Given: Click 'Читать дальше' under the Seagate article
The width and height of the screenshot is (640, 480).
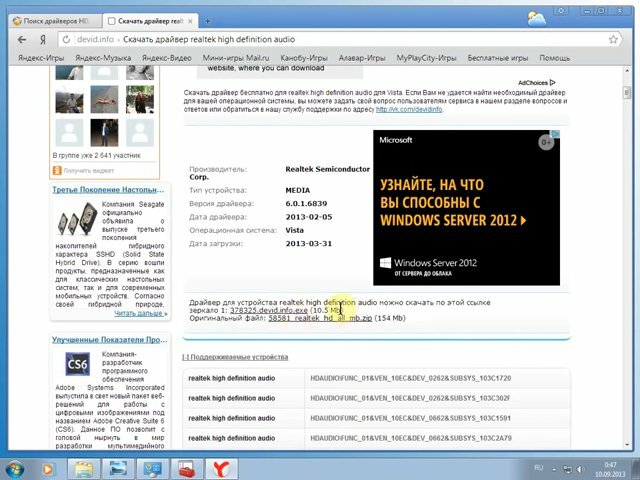Looking at the screenshot, I should point(140,313).
